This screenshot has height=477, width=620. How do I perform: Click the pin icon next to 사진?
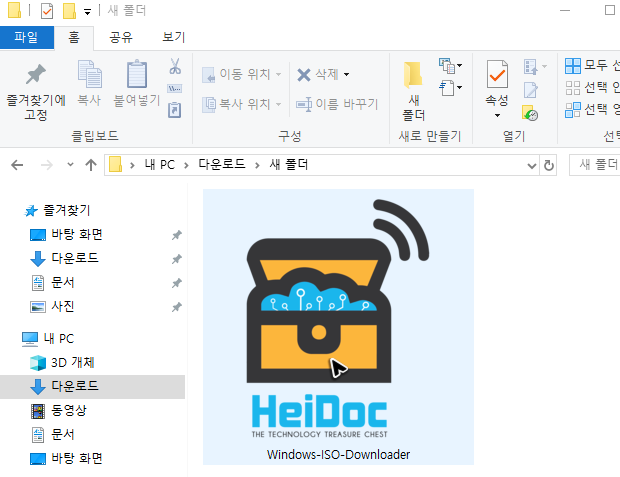(177, 307)
